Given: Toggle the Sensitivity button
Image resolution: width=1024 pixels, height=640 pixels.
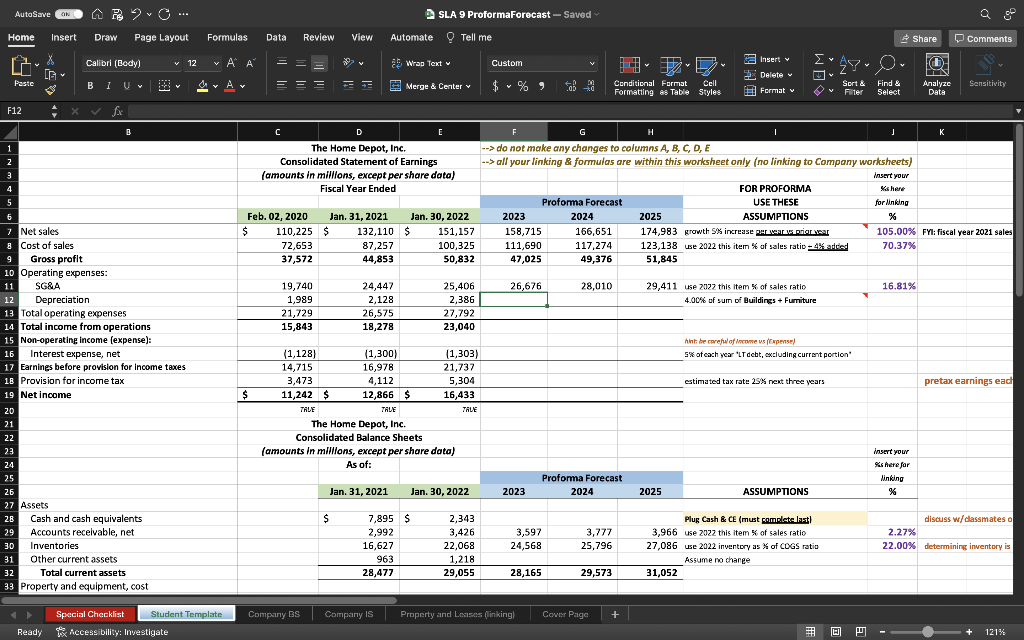Looking at the screenshot, I should click(x=987, y=74).
